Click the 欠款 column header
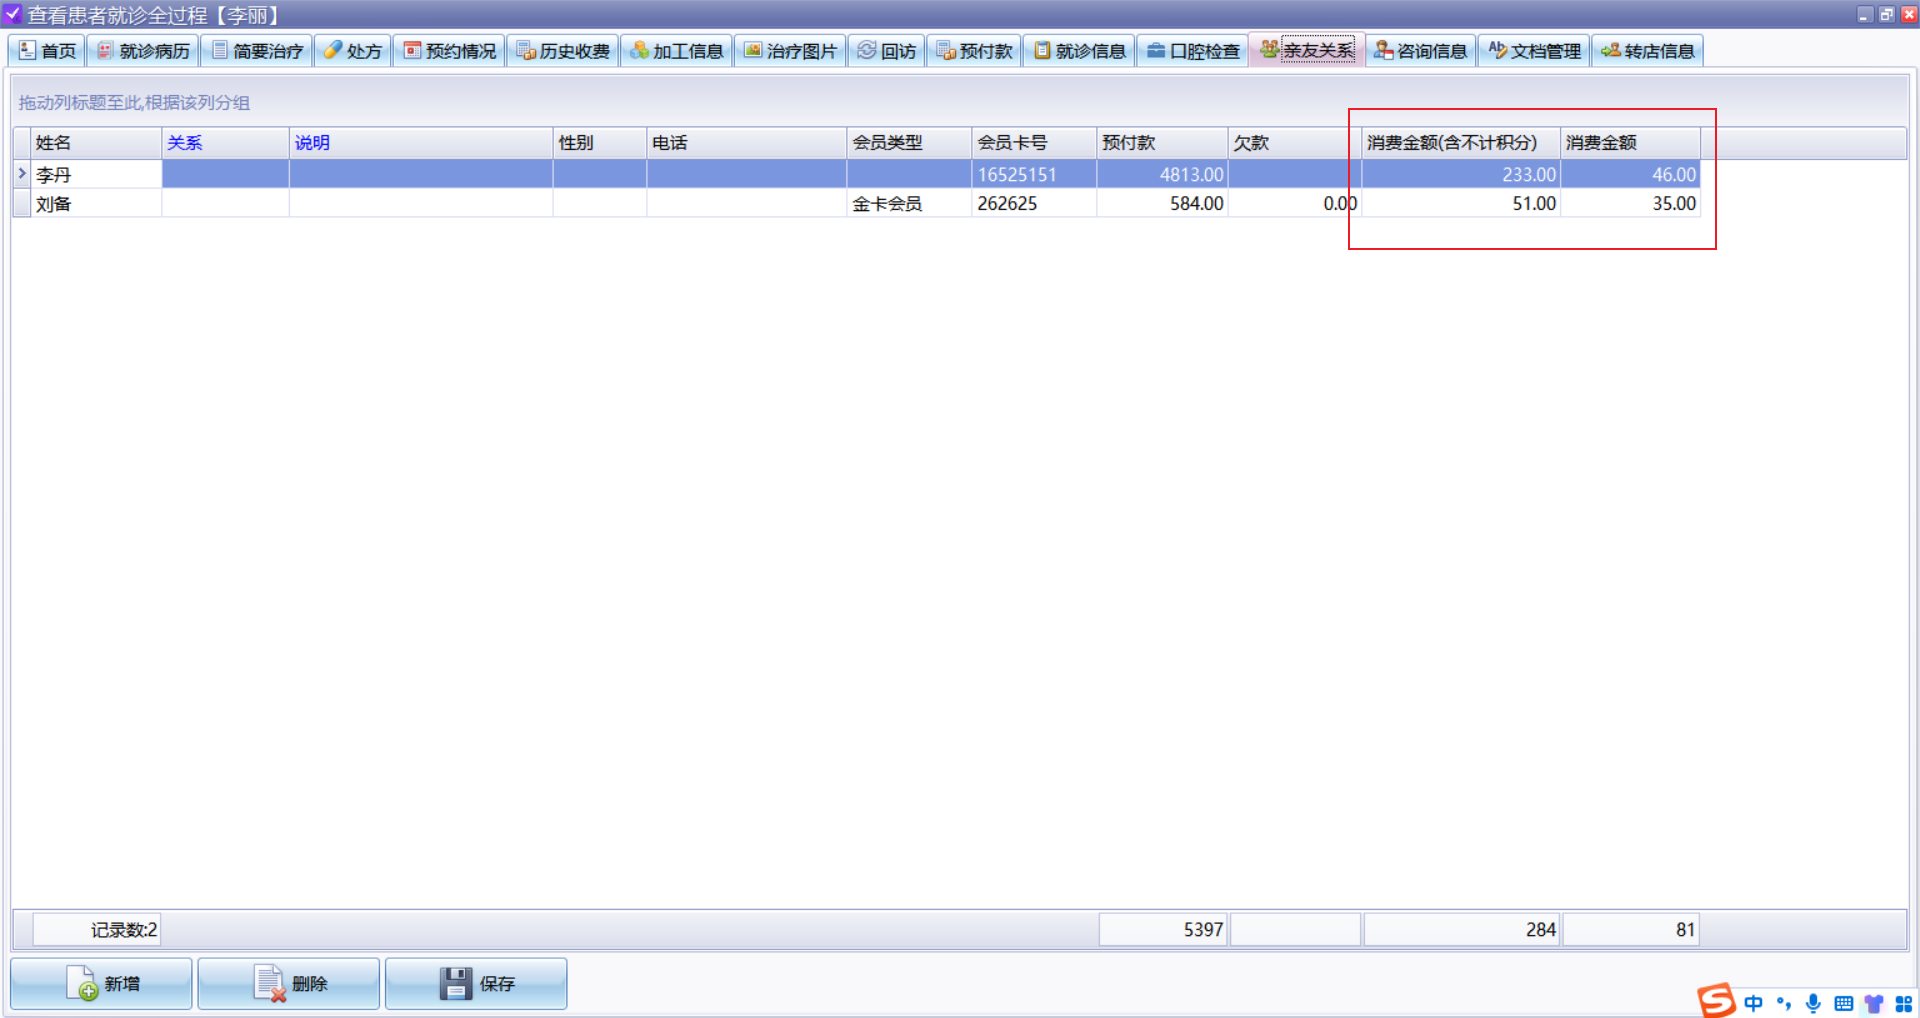The image size is (1920, 1018). pos(1294,143)
